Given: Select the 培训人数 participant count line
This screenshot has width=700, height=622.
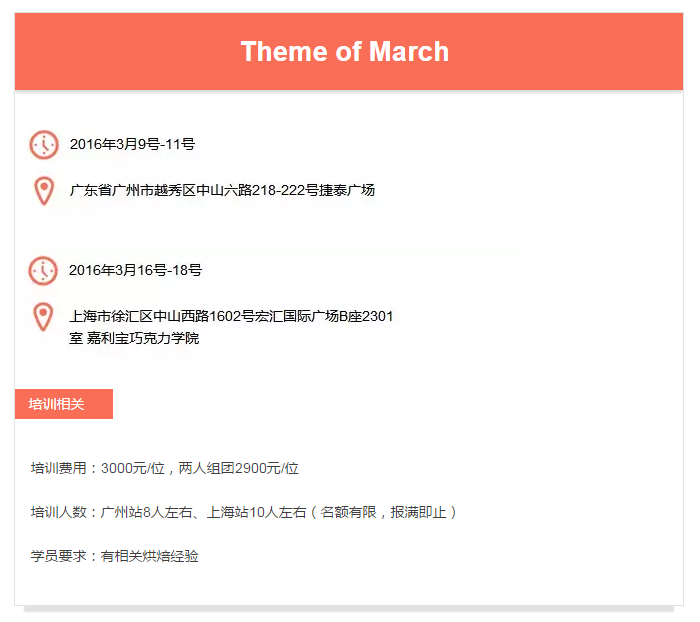Looking at the screenshot, I should coord(244,512).
